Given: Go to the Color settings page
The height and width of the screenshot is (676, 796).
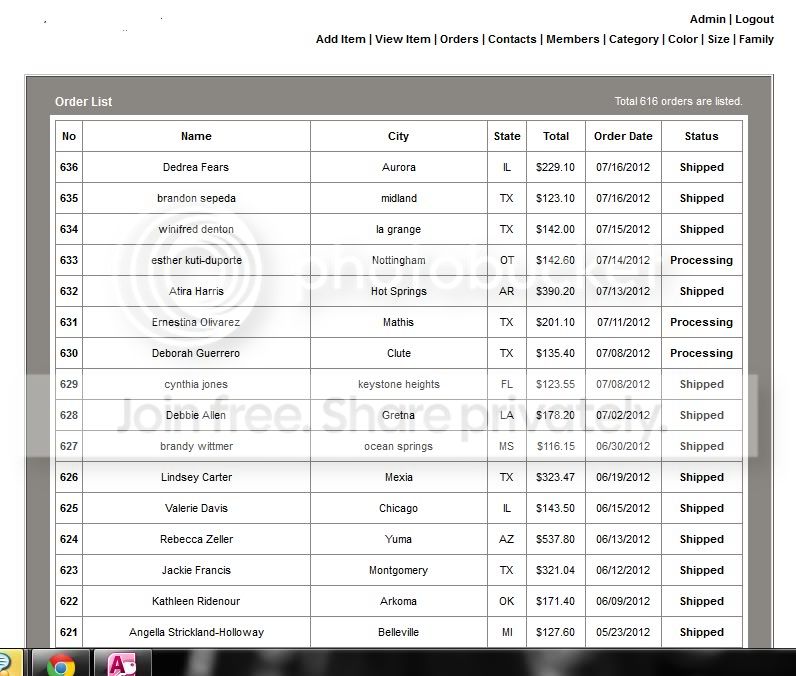Looking at the screenshot, I should pos(683,39).
